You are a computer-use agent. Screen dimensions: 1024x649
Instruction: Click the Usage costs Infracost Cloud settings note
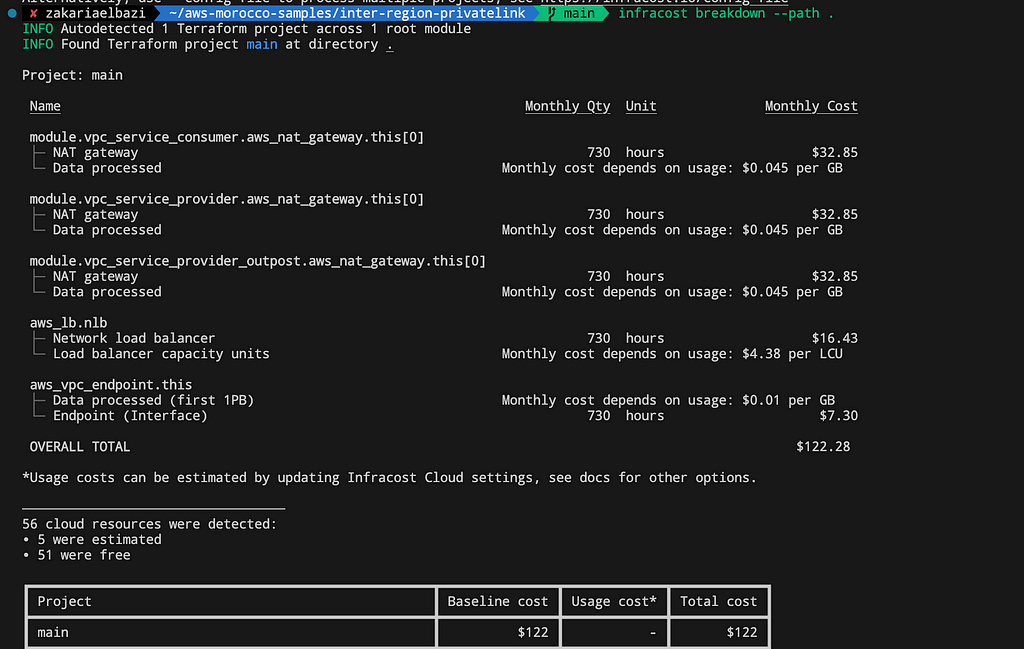pos(389,478)
